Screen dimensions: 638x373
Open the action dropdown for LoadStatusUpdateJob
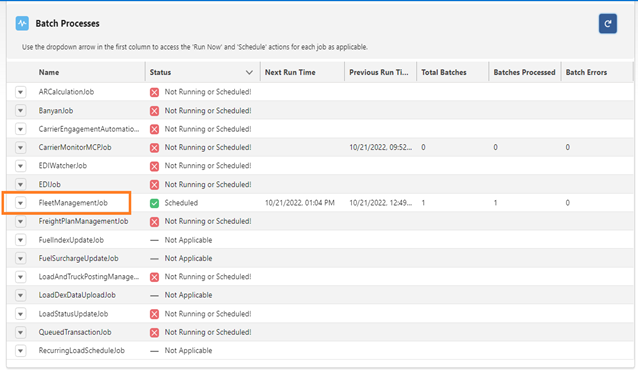pos(20,314)
